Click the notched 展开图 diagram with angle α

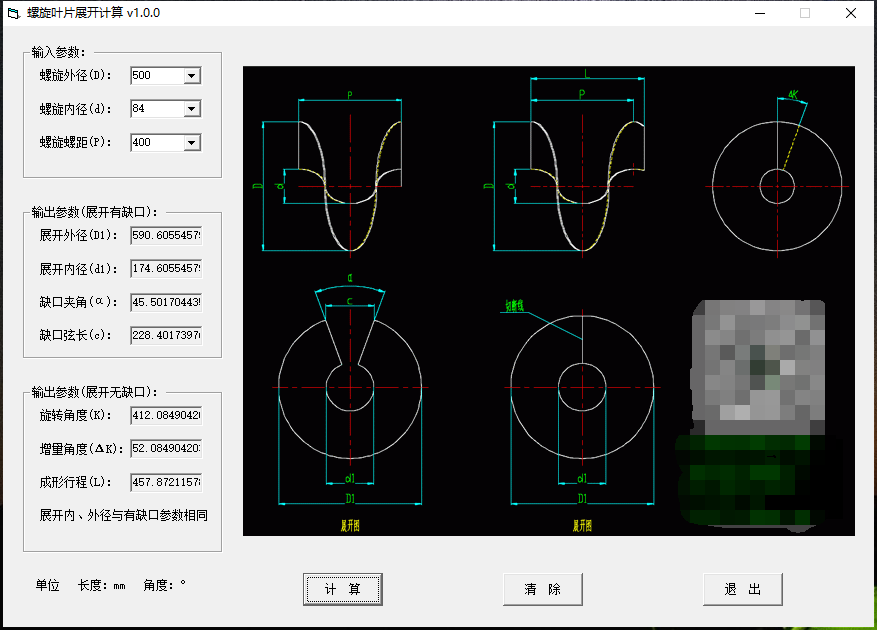(x=350, y=385)
